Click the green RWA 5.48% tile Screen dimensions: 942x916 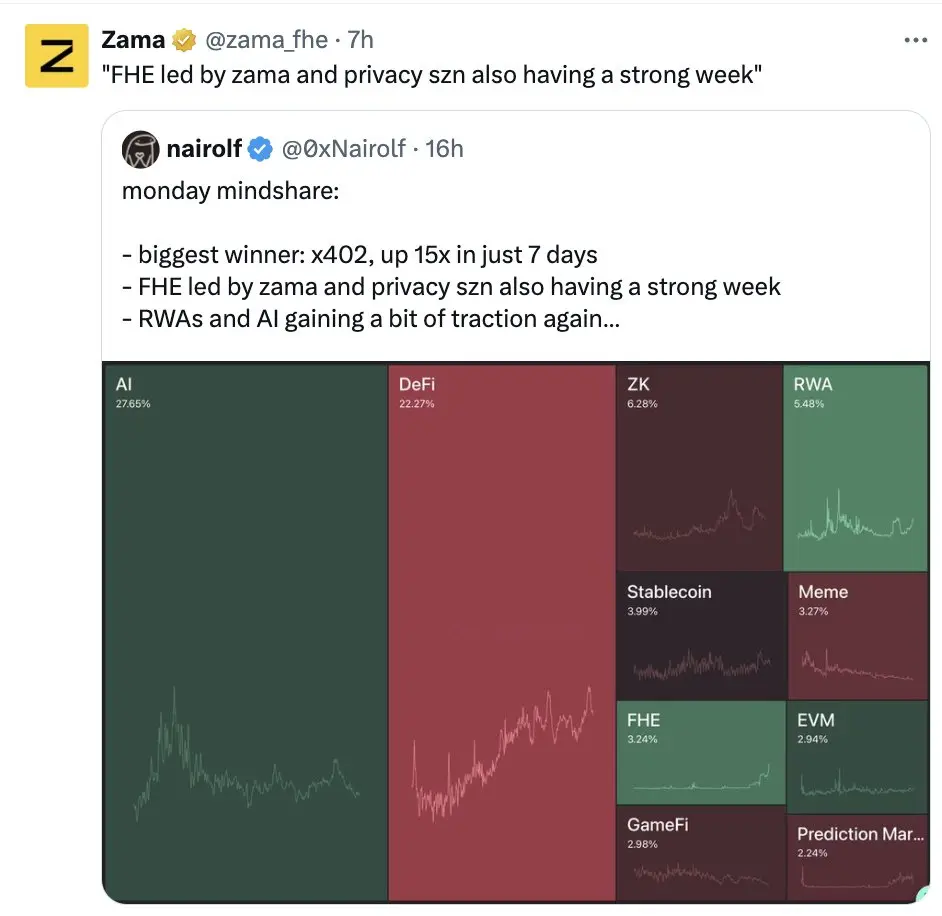(x=855, y=467)
